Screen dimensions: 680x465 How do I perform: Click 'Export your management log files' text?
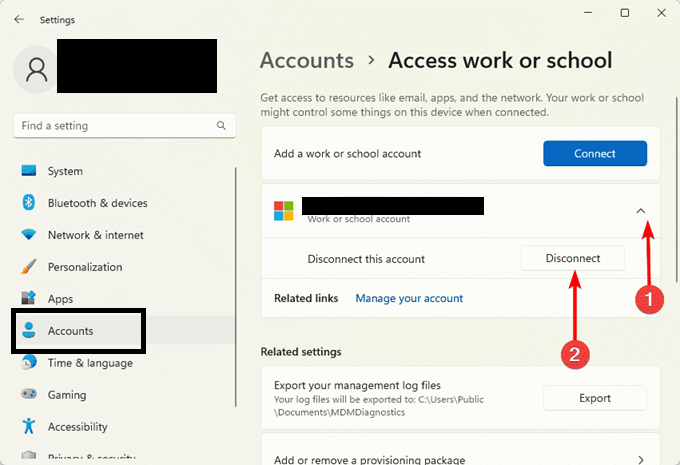pos(357,385)
